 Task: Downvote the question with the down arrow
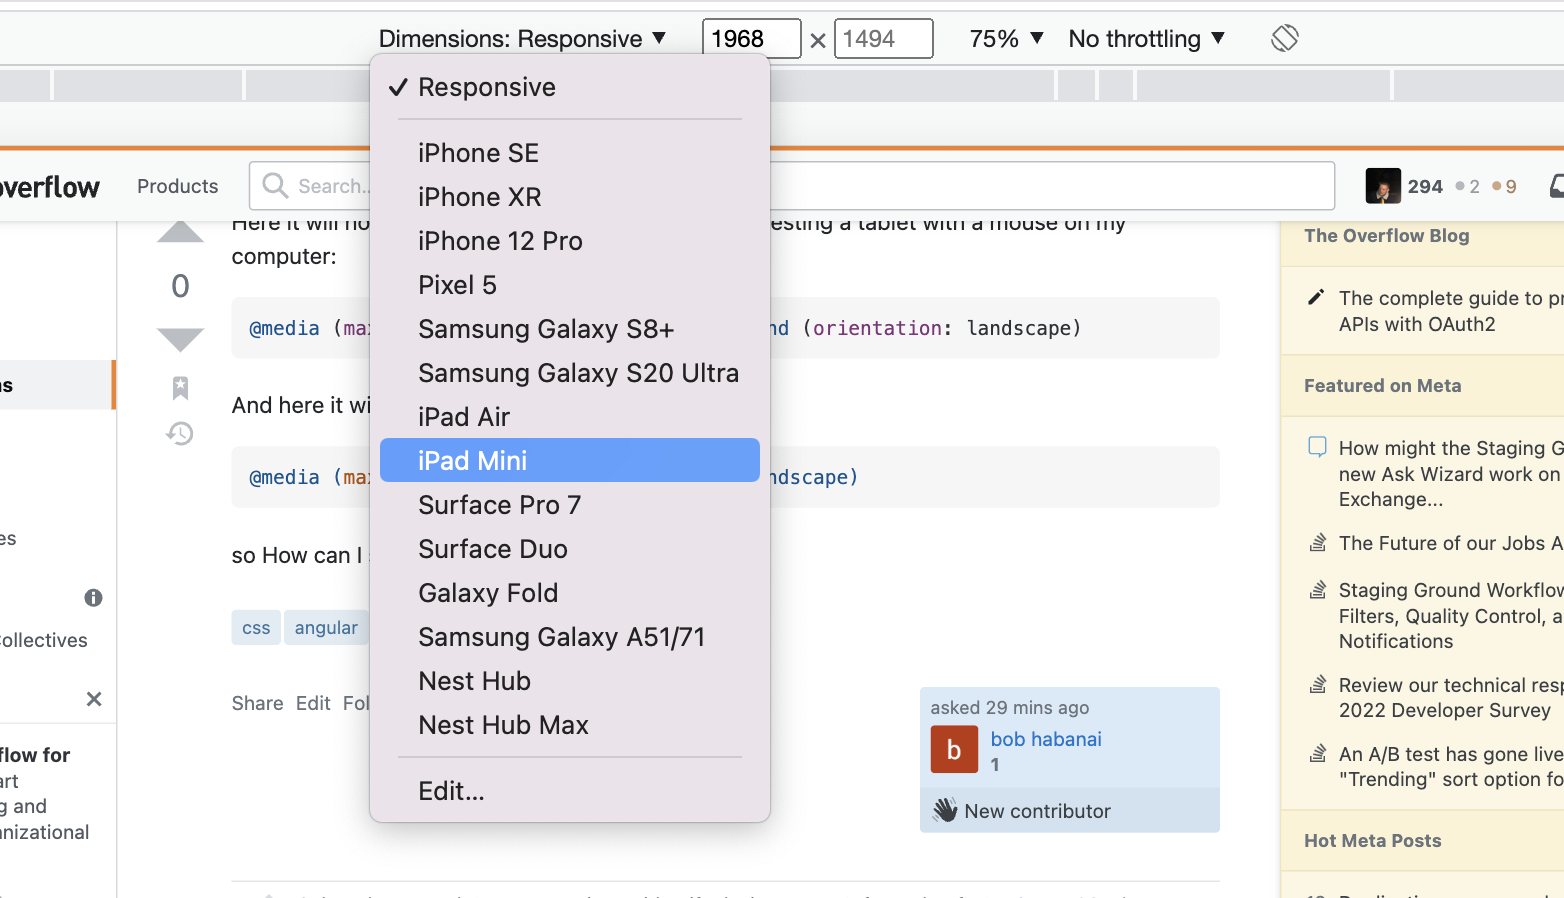point(181,340)
